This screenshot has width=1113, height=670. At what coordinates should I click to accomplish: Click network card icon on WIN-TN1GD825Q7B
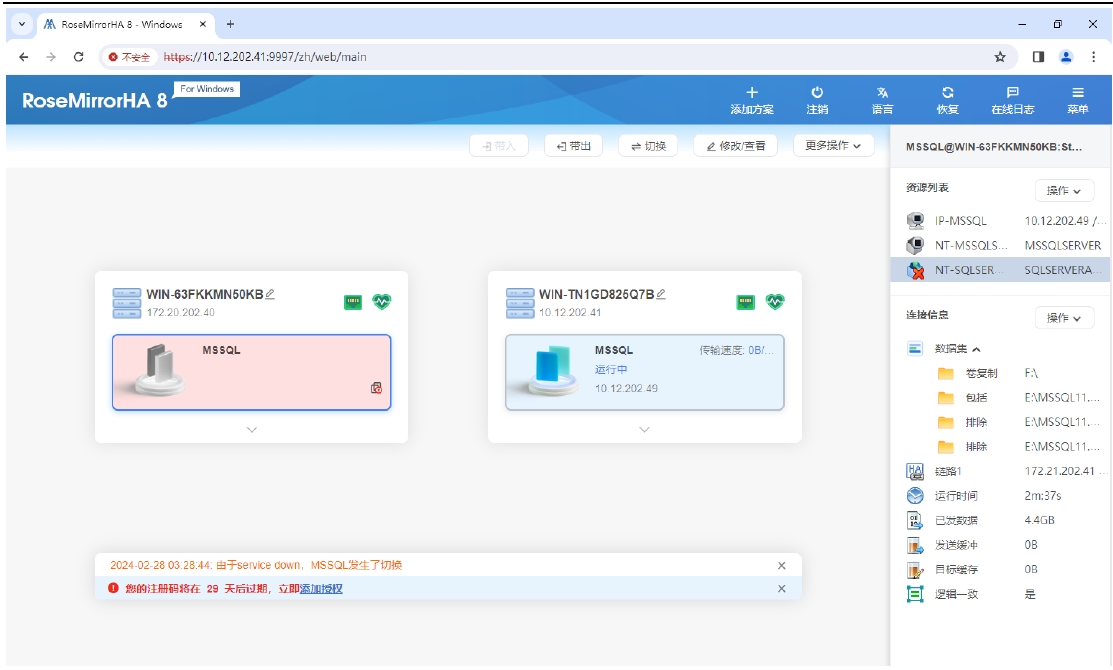[x=745, y=302]
